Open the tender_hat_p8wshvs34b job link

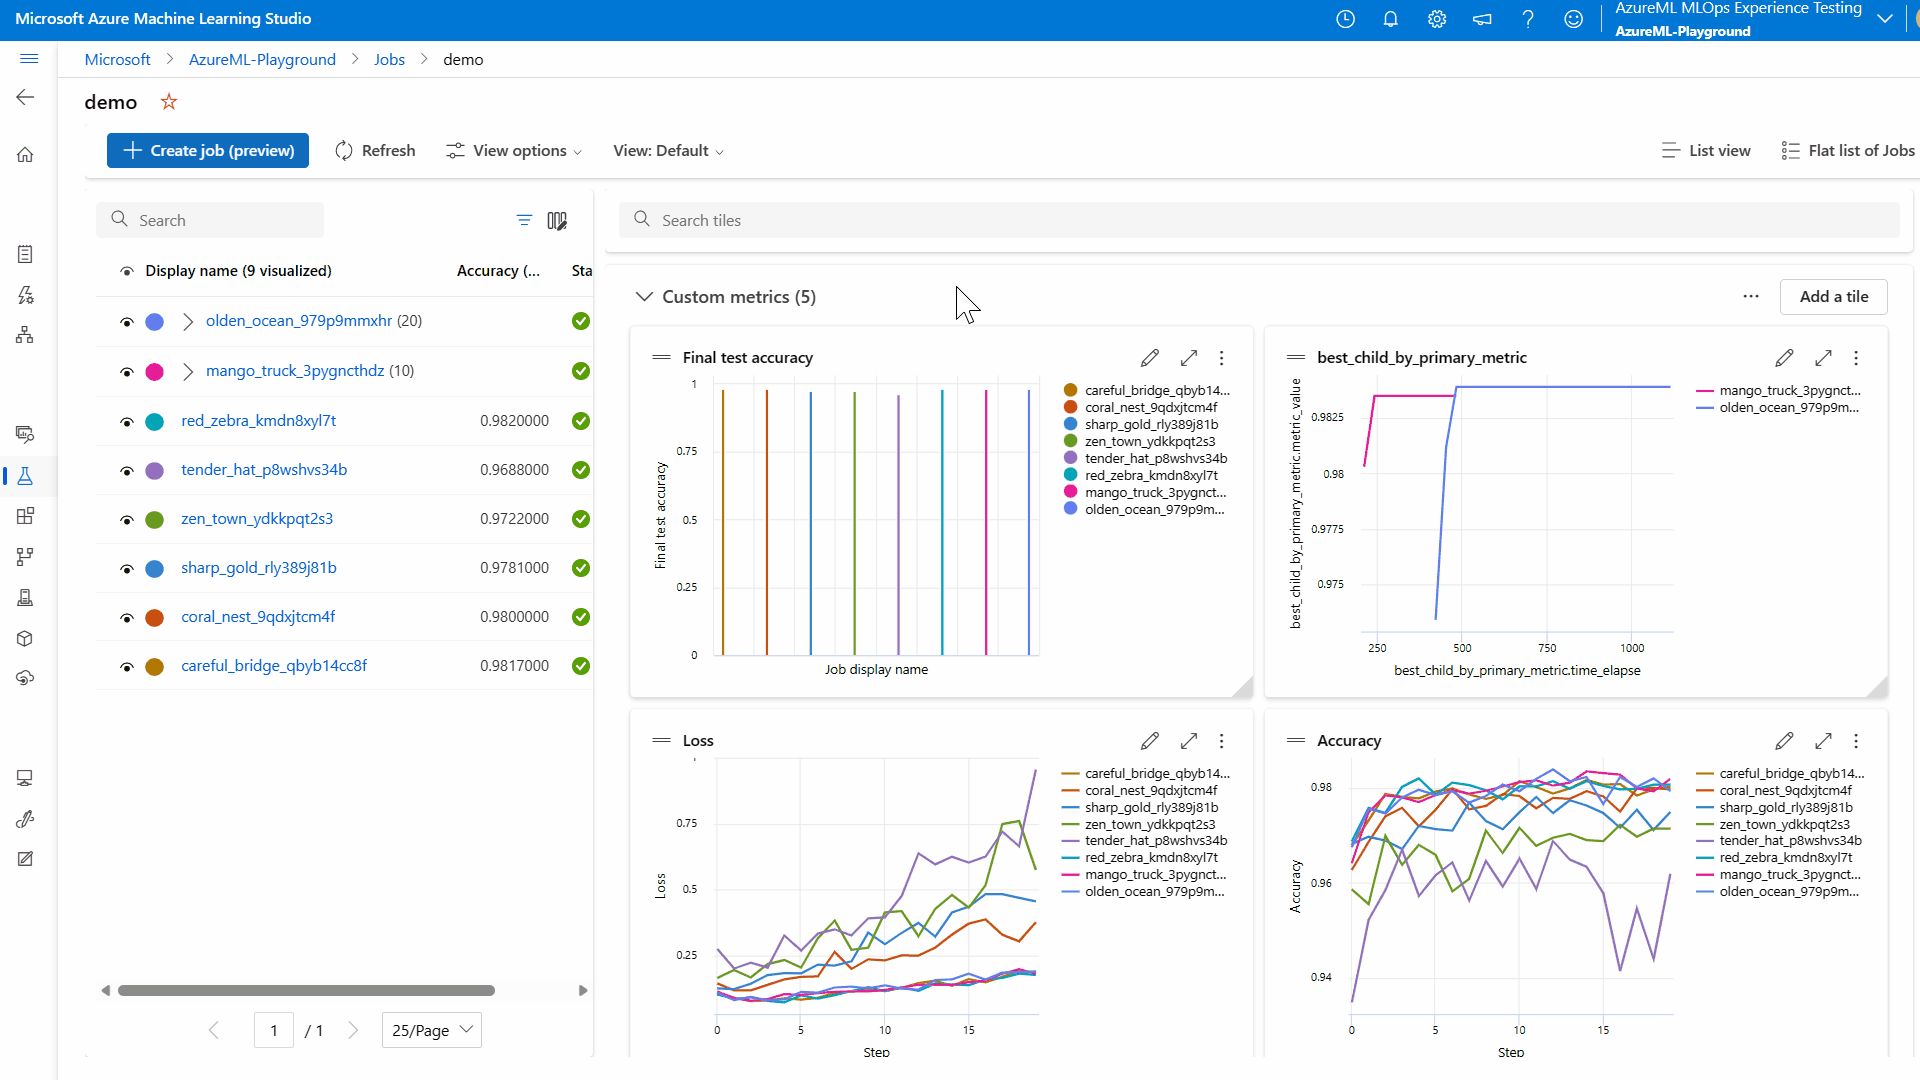coord(264,470)
